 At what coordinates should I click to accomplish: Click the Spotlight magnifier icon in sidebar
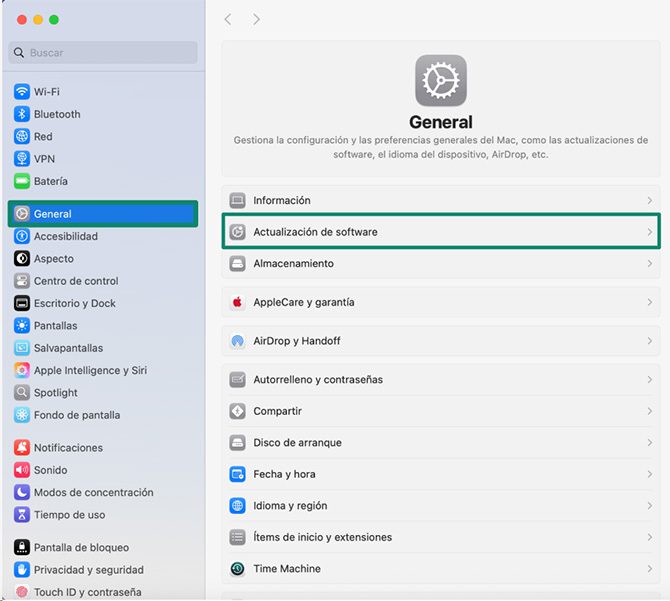pos(22,393)
